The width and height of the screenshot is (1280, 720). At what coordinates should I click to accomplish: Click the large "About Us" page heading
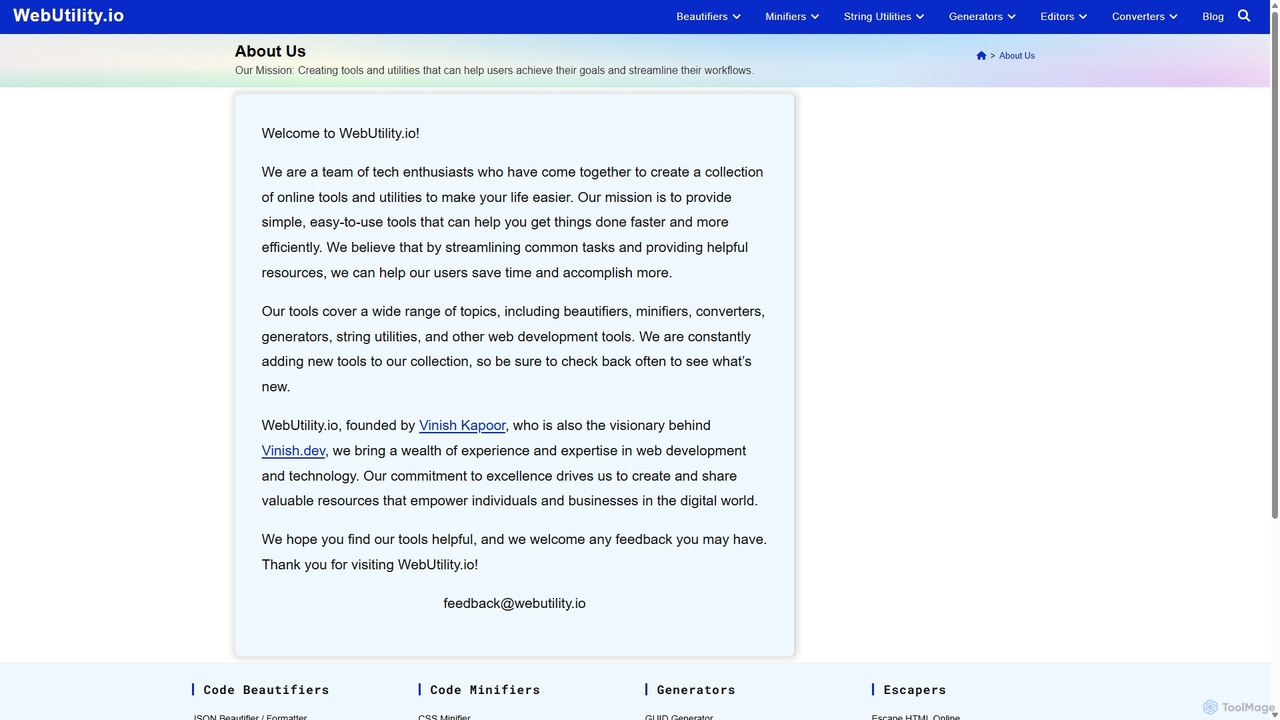pos(270,51)
